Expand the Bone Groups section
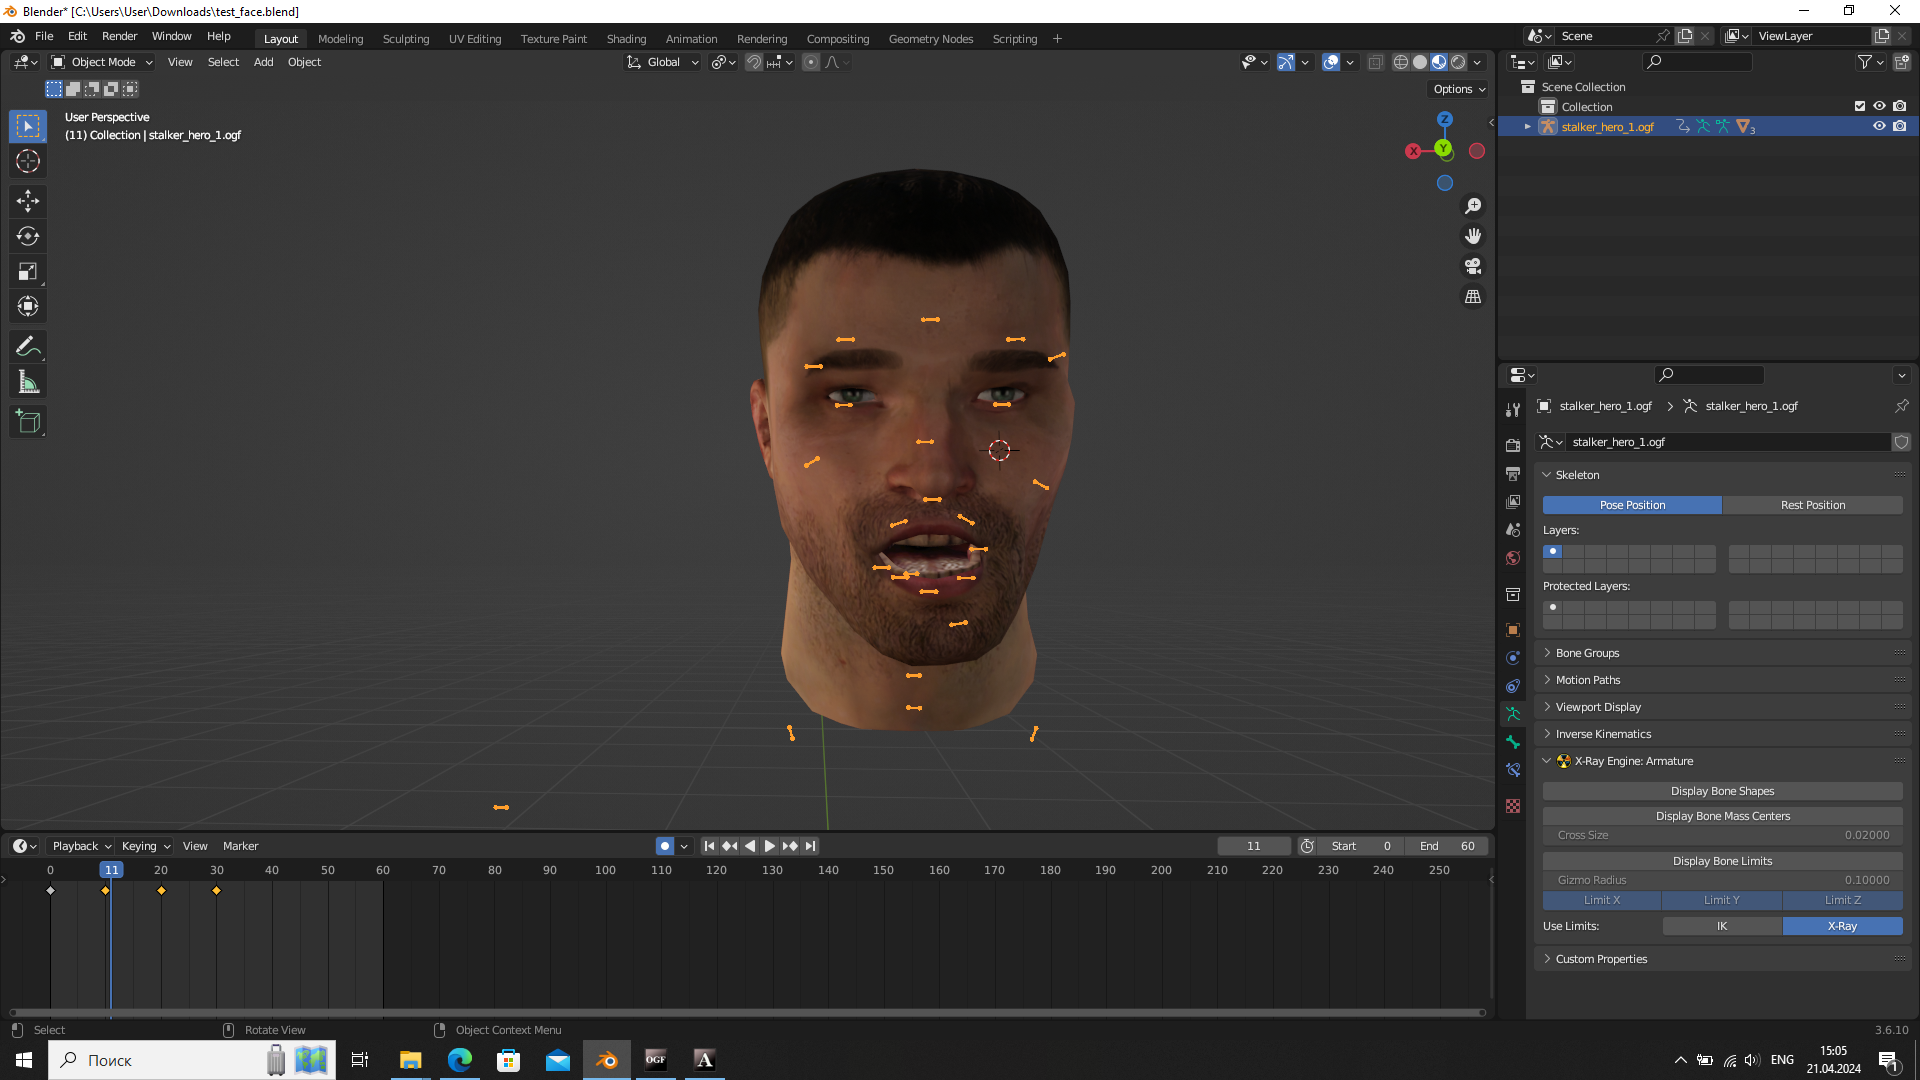1920x1080 pixels. coord(1587,652)
